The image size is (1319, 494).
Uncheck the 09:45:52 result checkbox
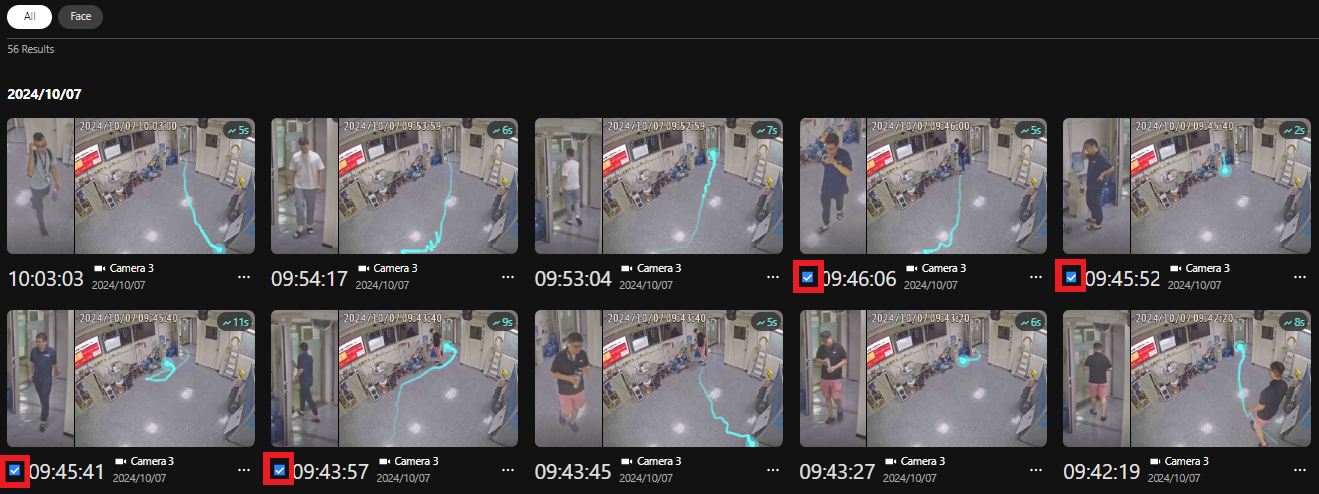click(x=1071, y=276)
